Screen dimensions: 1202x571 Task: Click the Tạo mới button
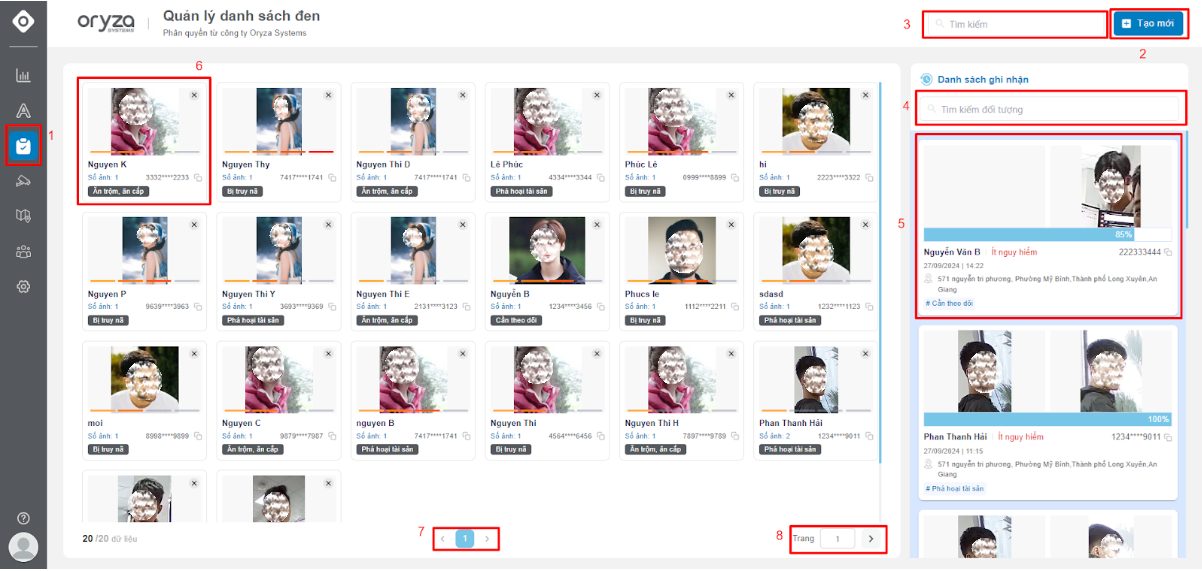[1147, 23]
